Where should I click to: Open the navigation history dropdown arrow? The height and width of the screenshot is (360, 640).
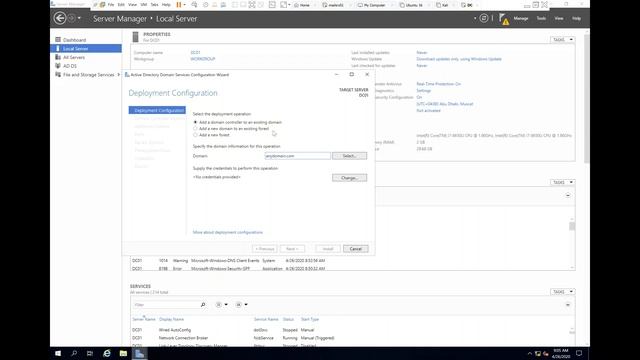tap(79, 18)
